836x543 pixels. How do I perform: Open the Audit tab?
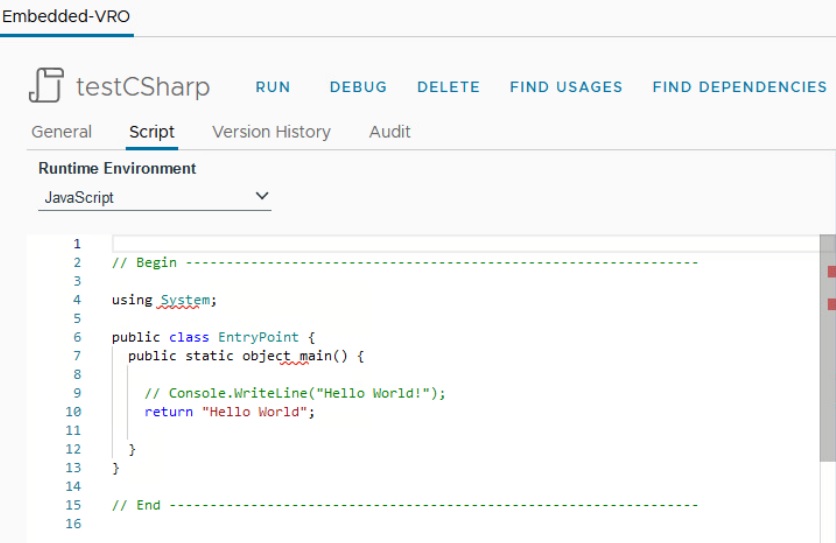[390, 132]
